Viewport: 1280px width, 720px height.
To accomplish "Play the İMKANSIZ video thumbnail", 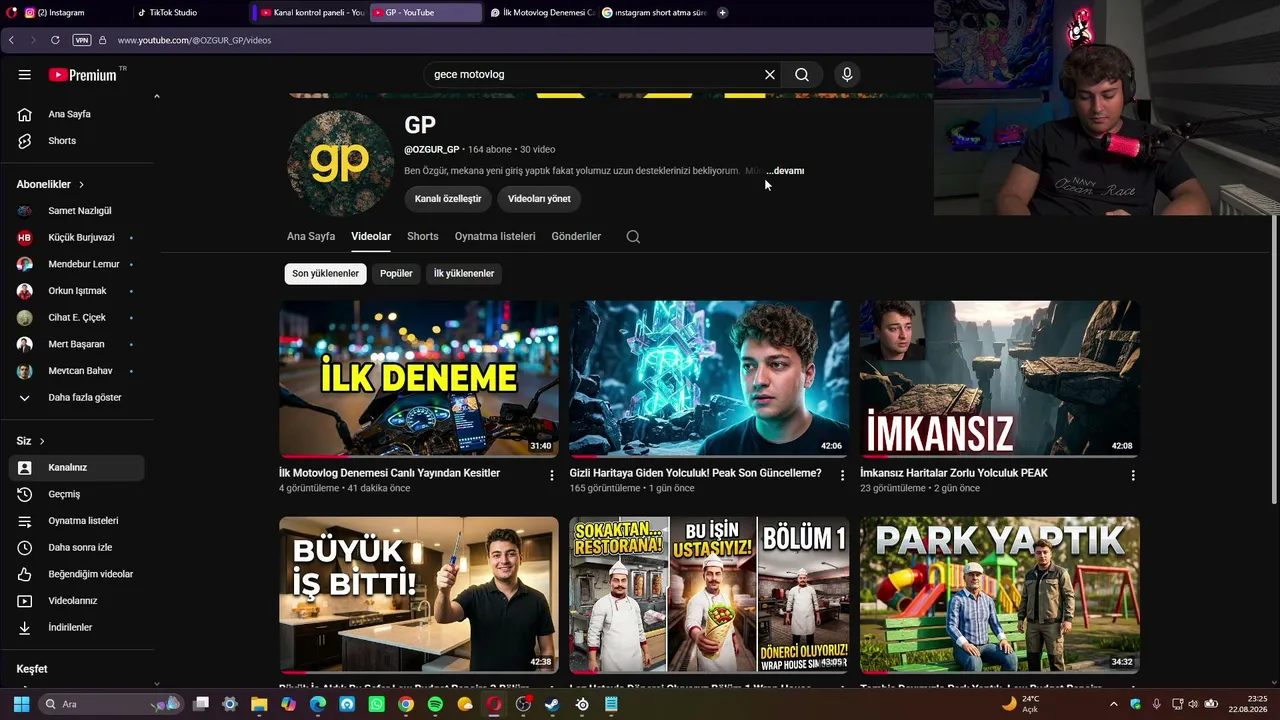I will 1000,379.
